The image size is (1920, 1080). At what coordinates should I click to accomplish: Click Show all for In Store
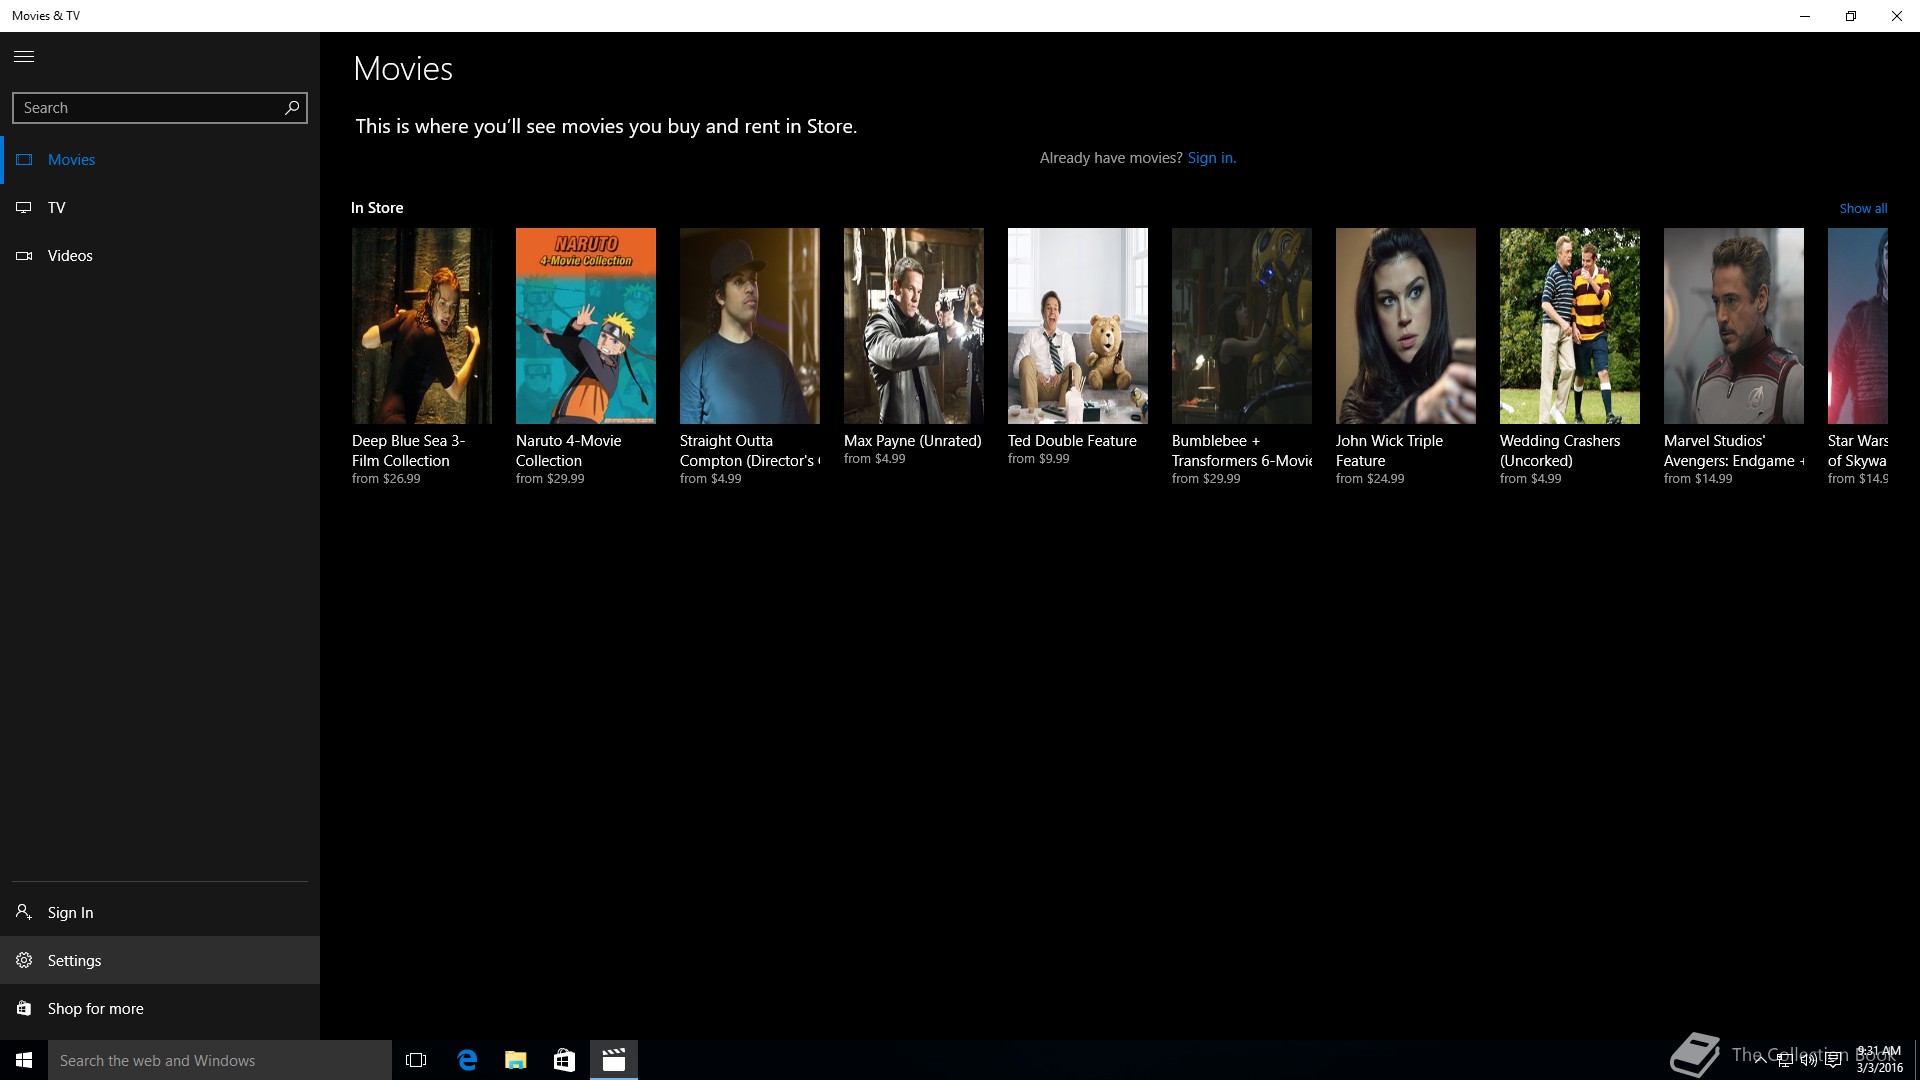coord(1863,209)
